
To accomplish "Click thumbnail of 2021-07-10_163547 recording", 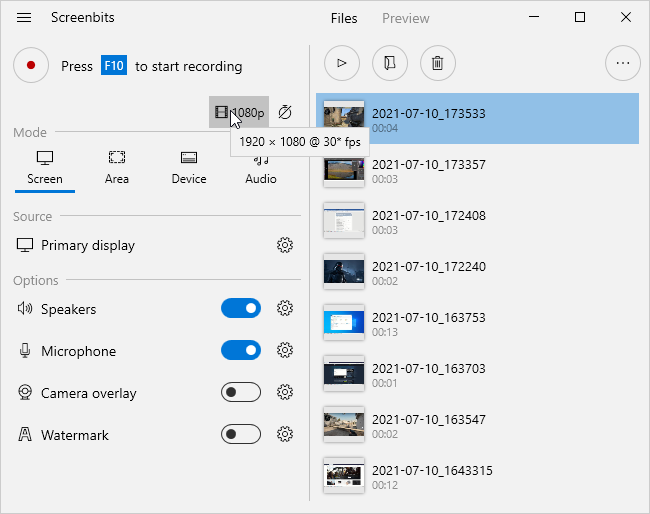I will click(344, 424).
